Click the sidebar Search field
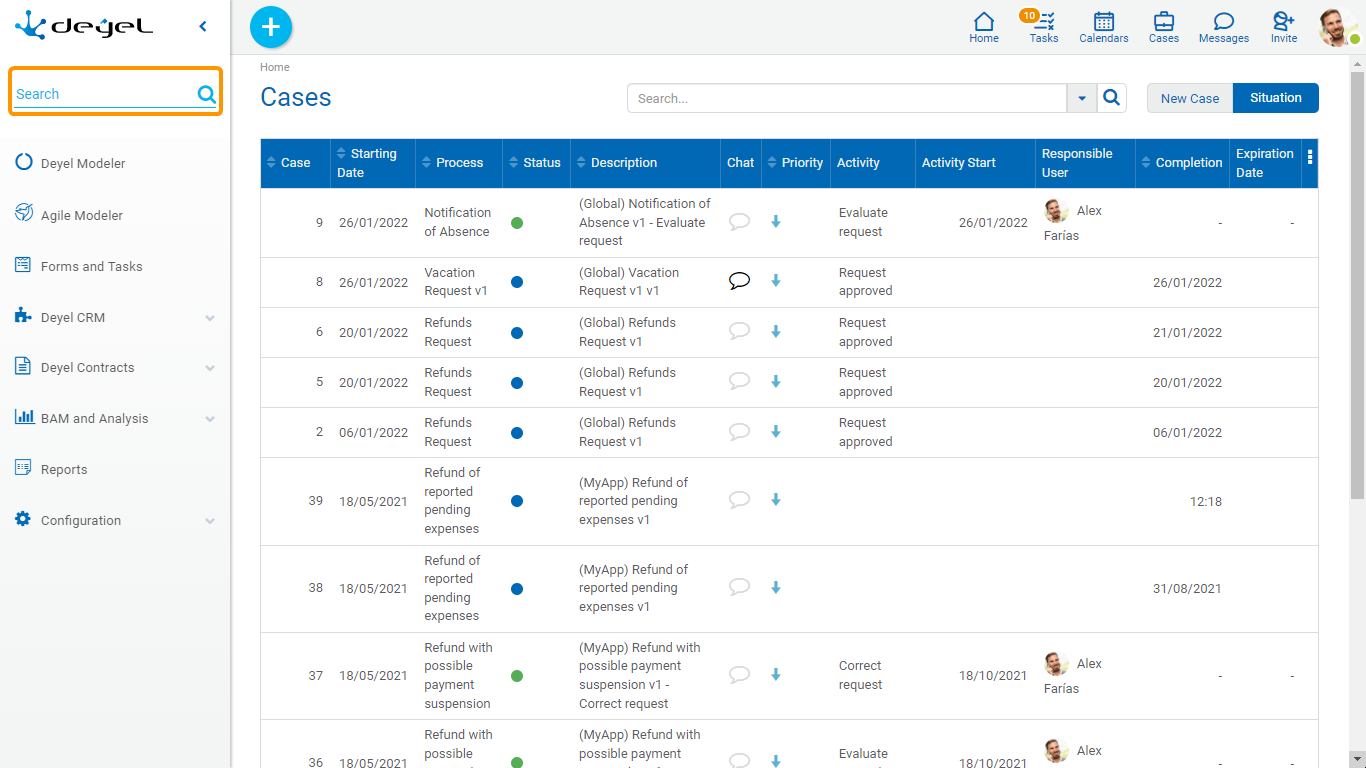 pyautogui.click(x=104, y=94)
